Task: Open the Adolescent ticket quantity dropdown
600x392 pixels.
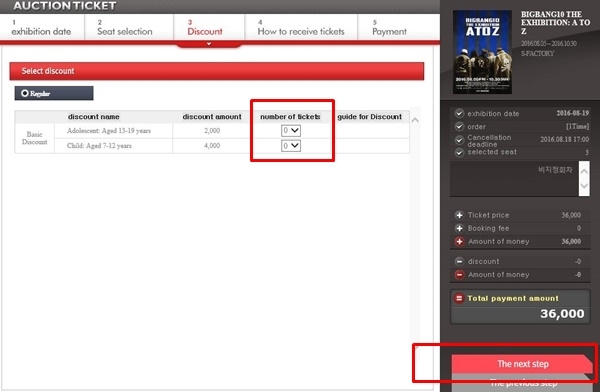Action: (291, 131)
